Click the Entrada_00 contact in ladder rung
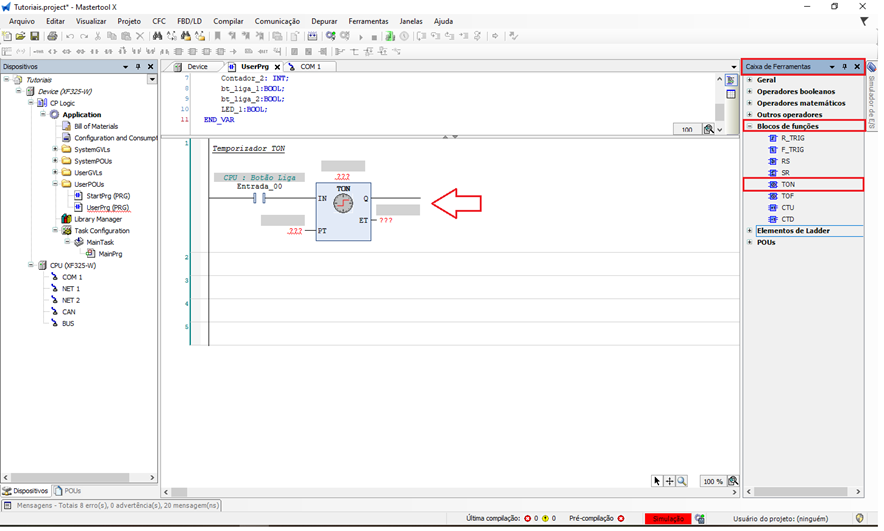Image resolution: width=884 pixels, height=531 pixels. (258, 198)
